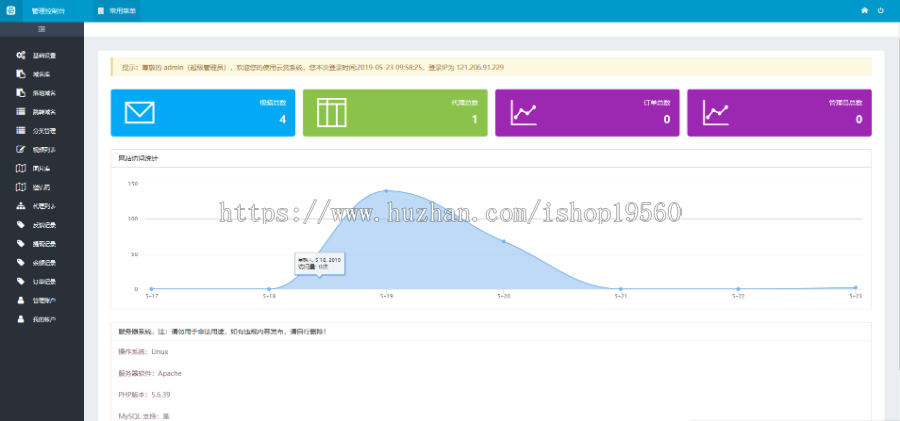The image size is (900, 421).
Task: Click the yellow admin login notice banner
Action: coord(491,67)
